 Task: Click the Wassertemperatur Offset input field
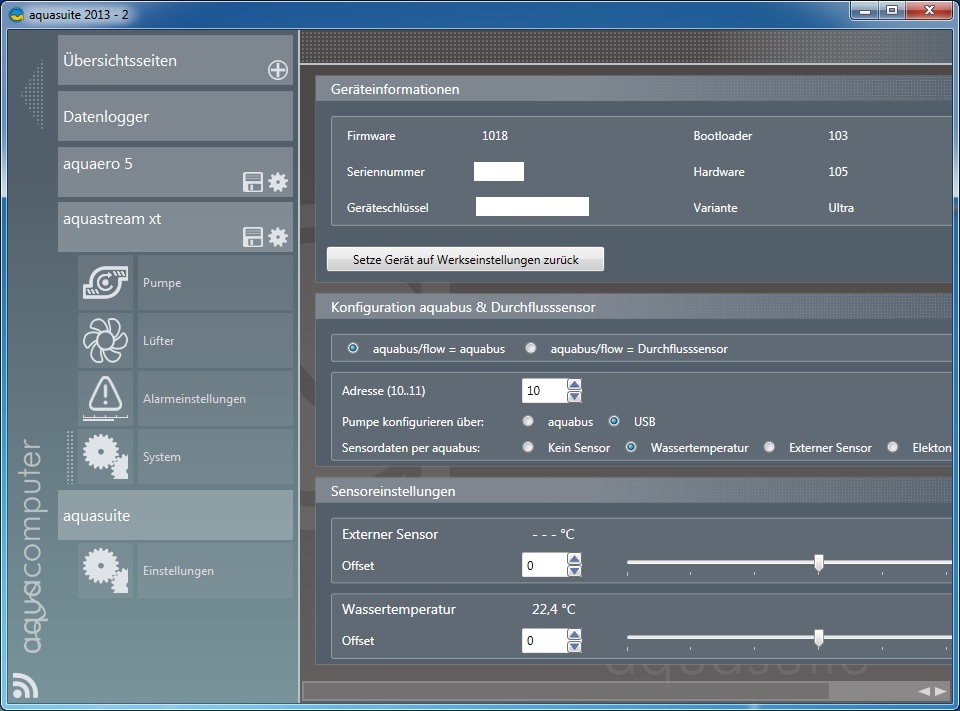[x=543, y=641]
